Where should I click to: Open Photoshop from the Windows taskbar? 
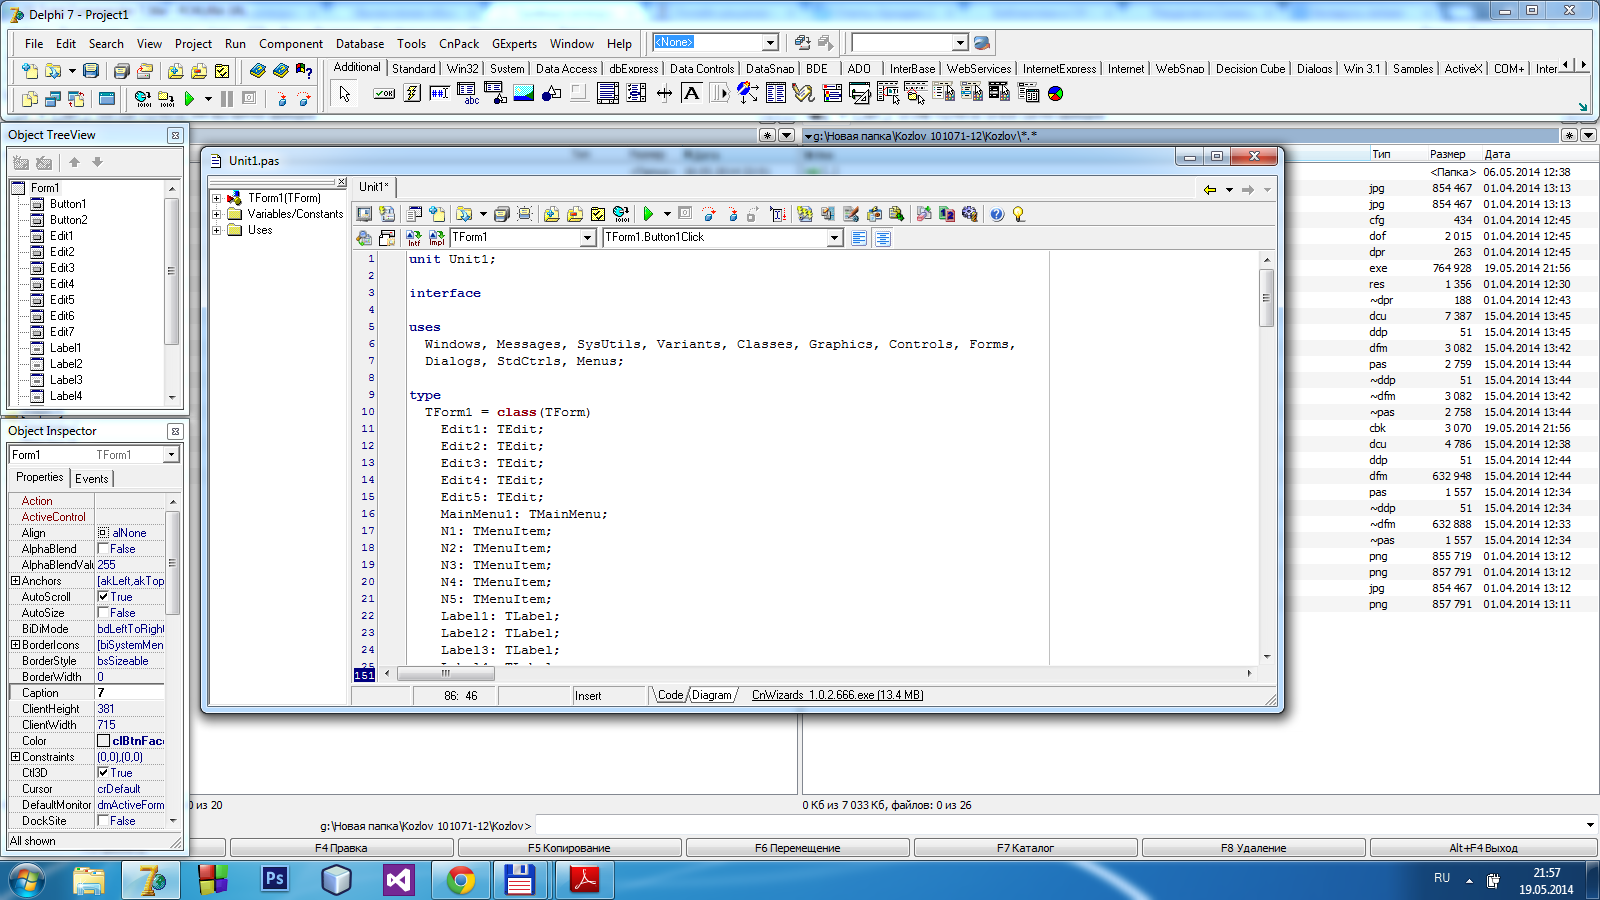(x=274, y=880)
